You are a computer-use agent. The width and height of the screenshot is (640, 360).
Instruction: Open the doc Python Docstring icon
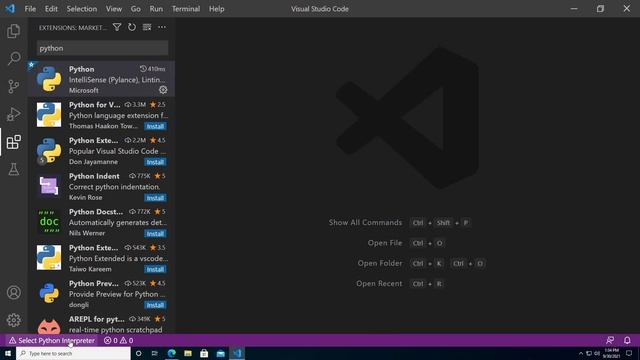coord(49,222)
